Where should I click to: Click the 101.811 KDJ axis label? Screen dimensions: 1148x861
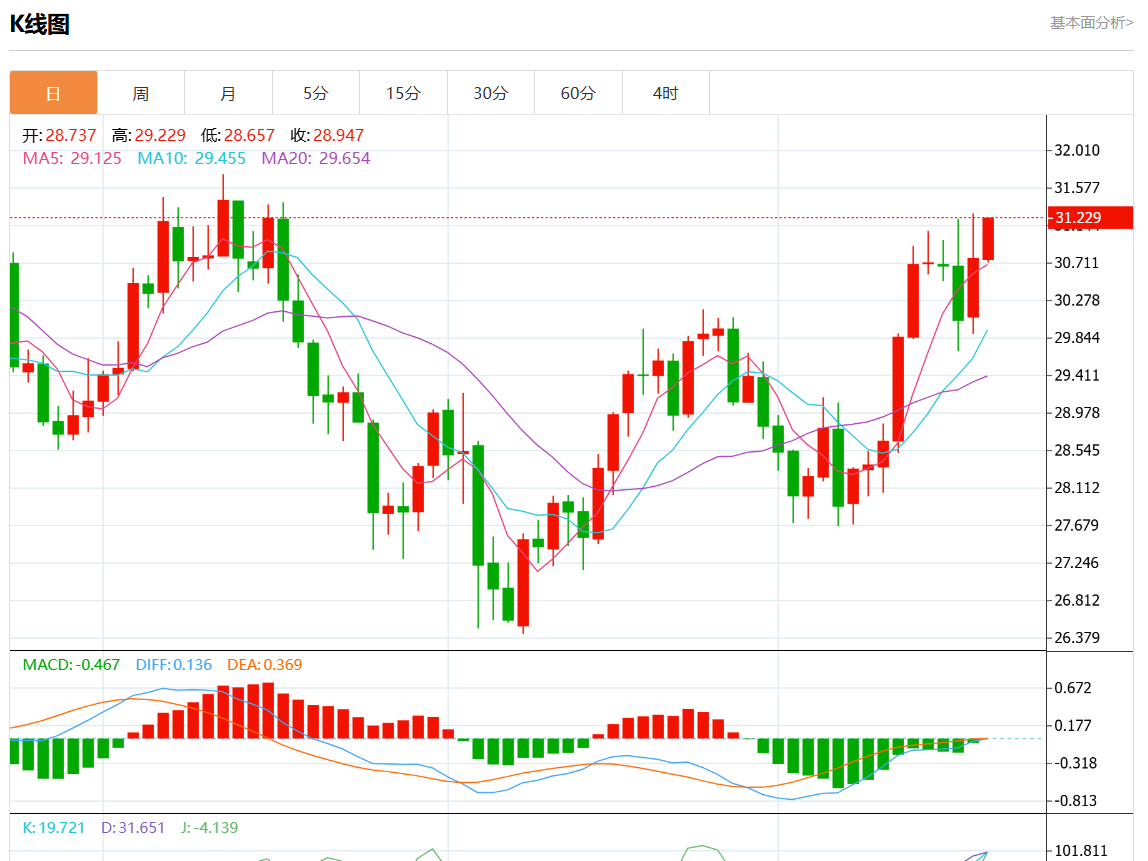1080,851
